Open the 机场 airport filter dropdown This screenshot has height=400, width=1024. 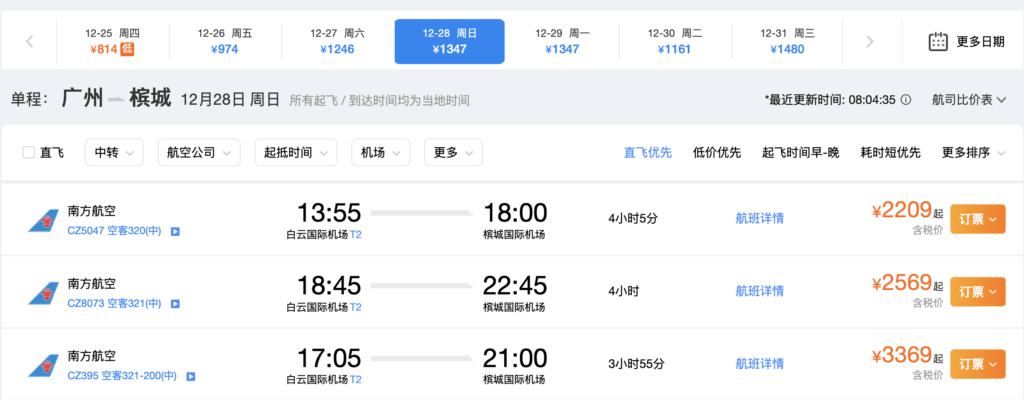380,152
